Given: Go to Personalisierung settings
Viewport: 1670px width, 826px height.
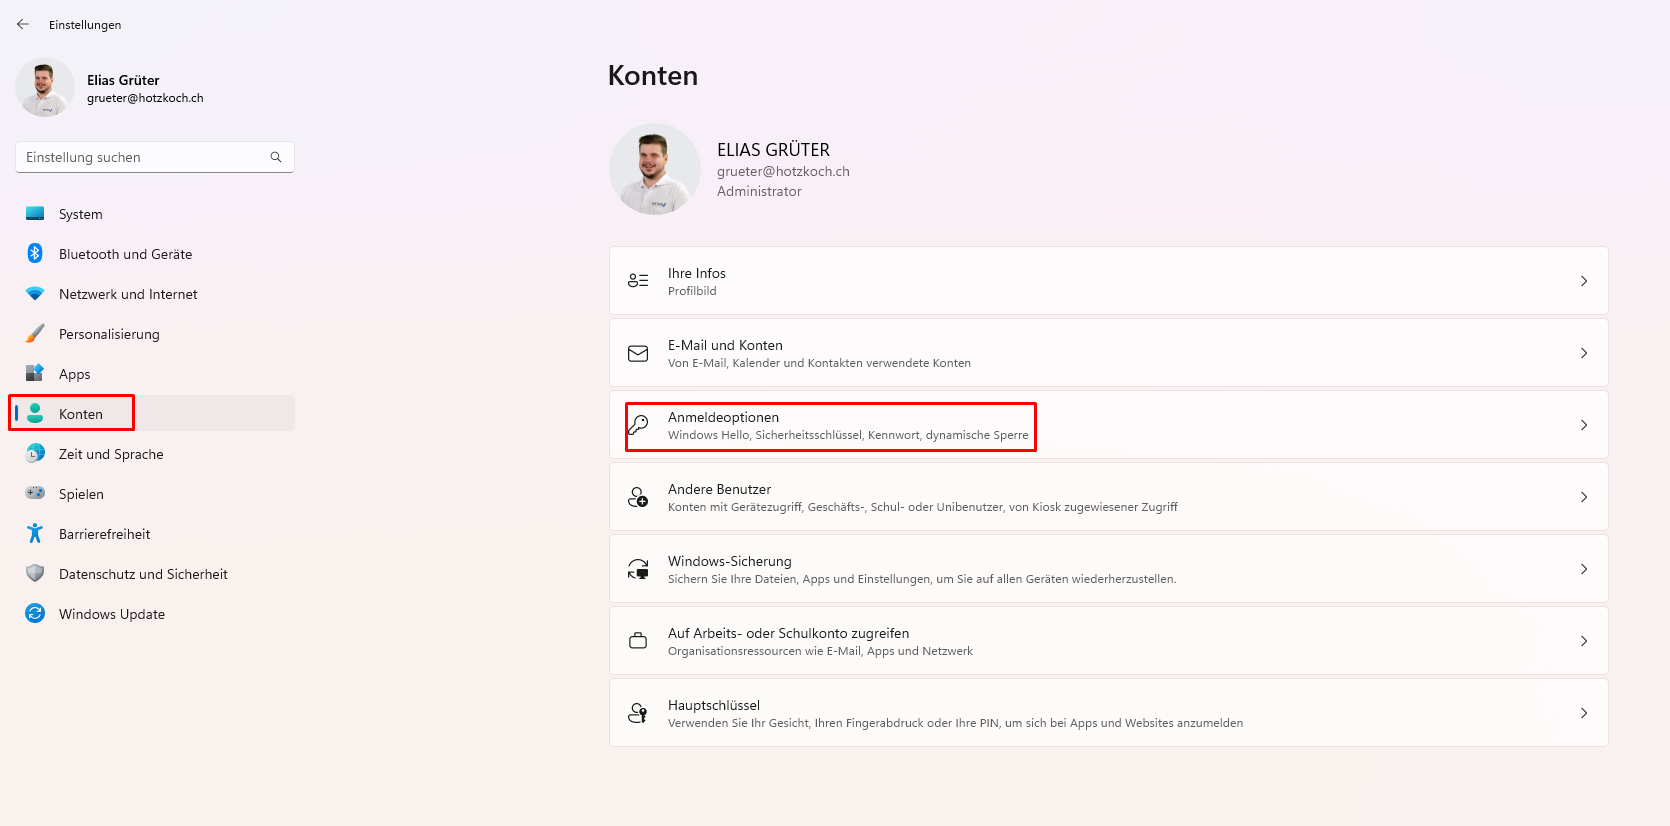Looking at the screenshot, I should [x=109, y=334].
